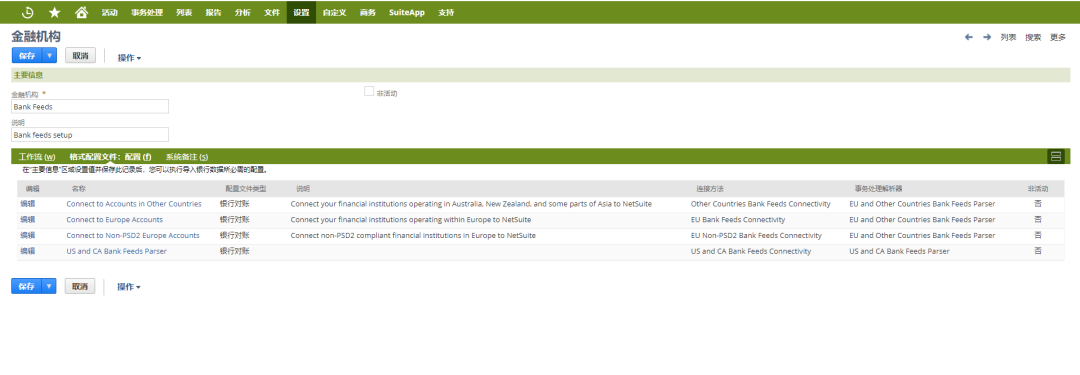This screenshot has width=1080, height=375.
Task: Select EU Non-PSD2 Bank Feeds Connectivity cell
Action: pos(757,235)
